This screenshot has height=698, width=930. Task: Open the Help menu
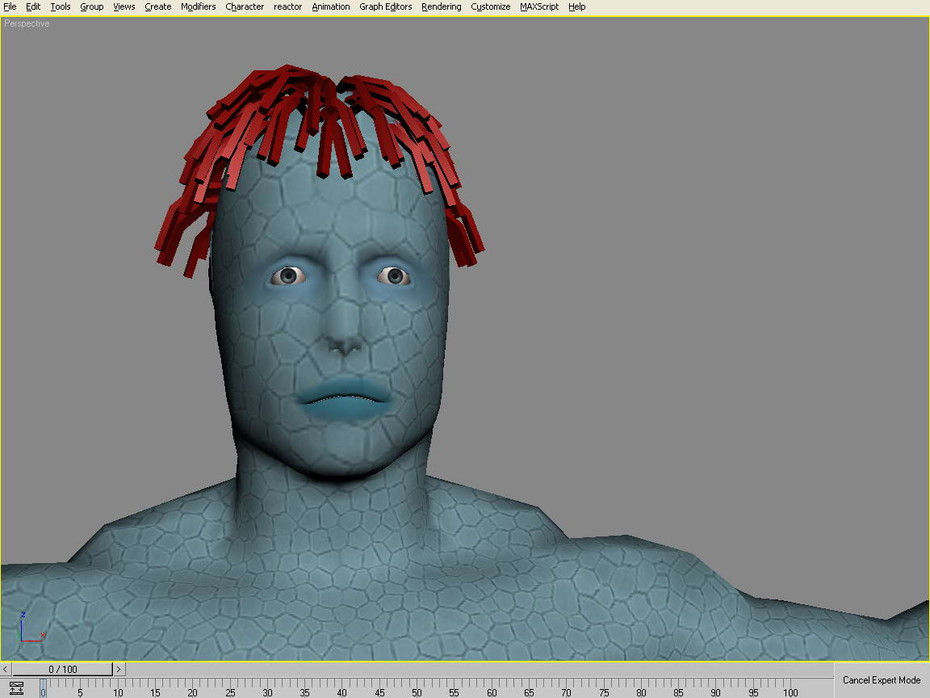[x=577, y=7]
